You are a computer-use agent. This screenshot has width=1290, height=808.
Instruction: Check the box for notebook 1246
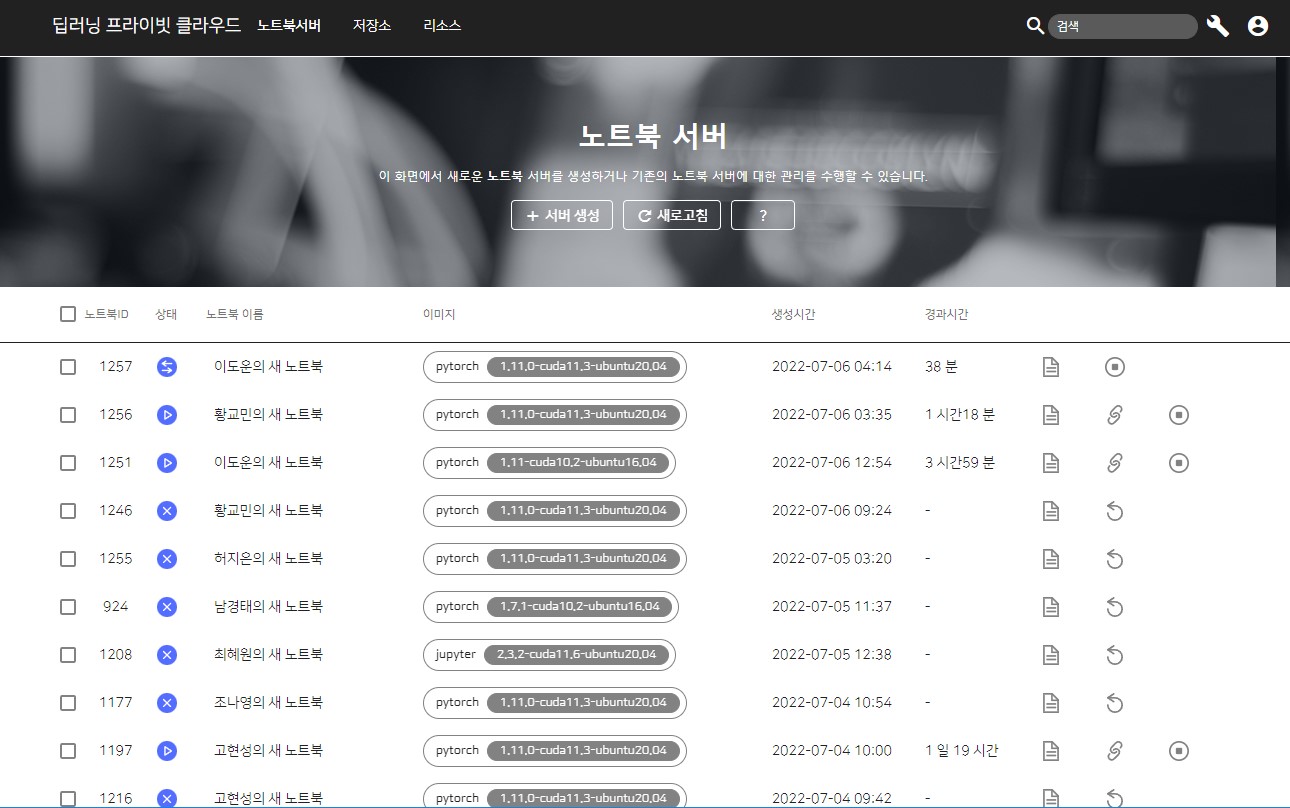tap(68, 511)
